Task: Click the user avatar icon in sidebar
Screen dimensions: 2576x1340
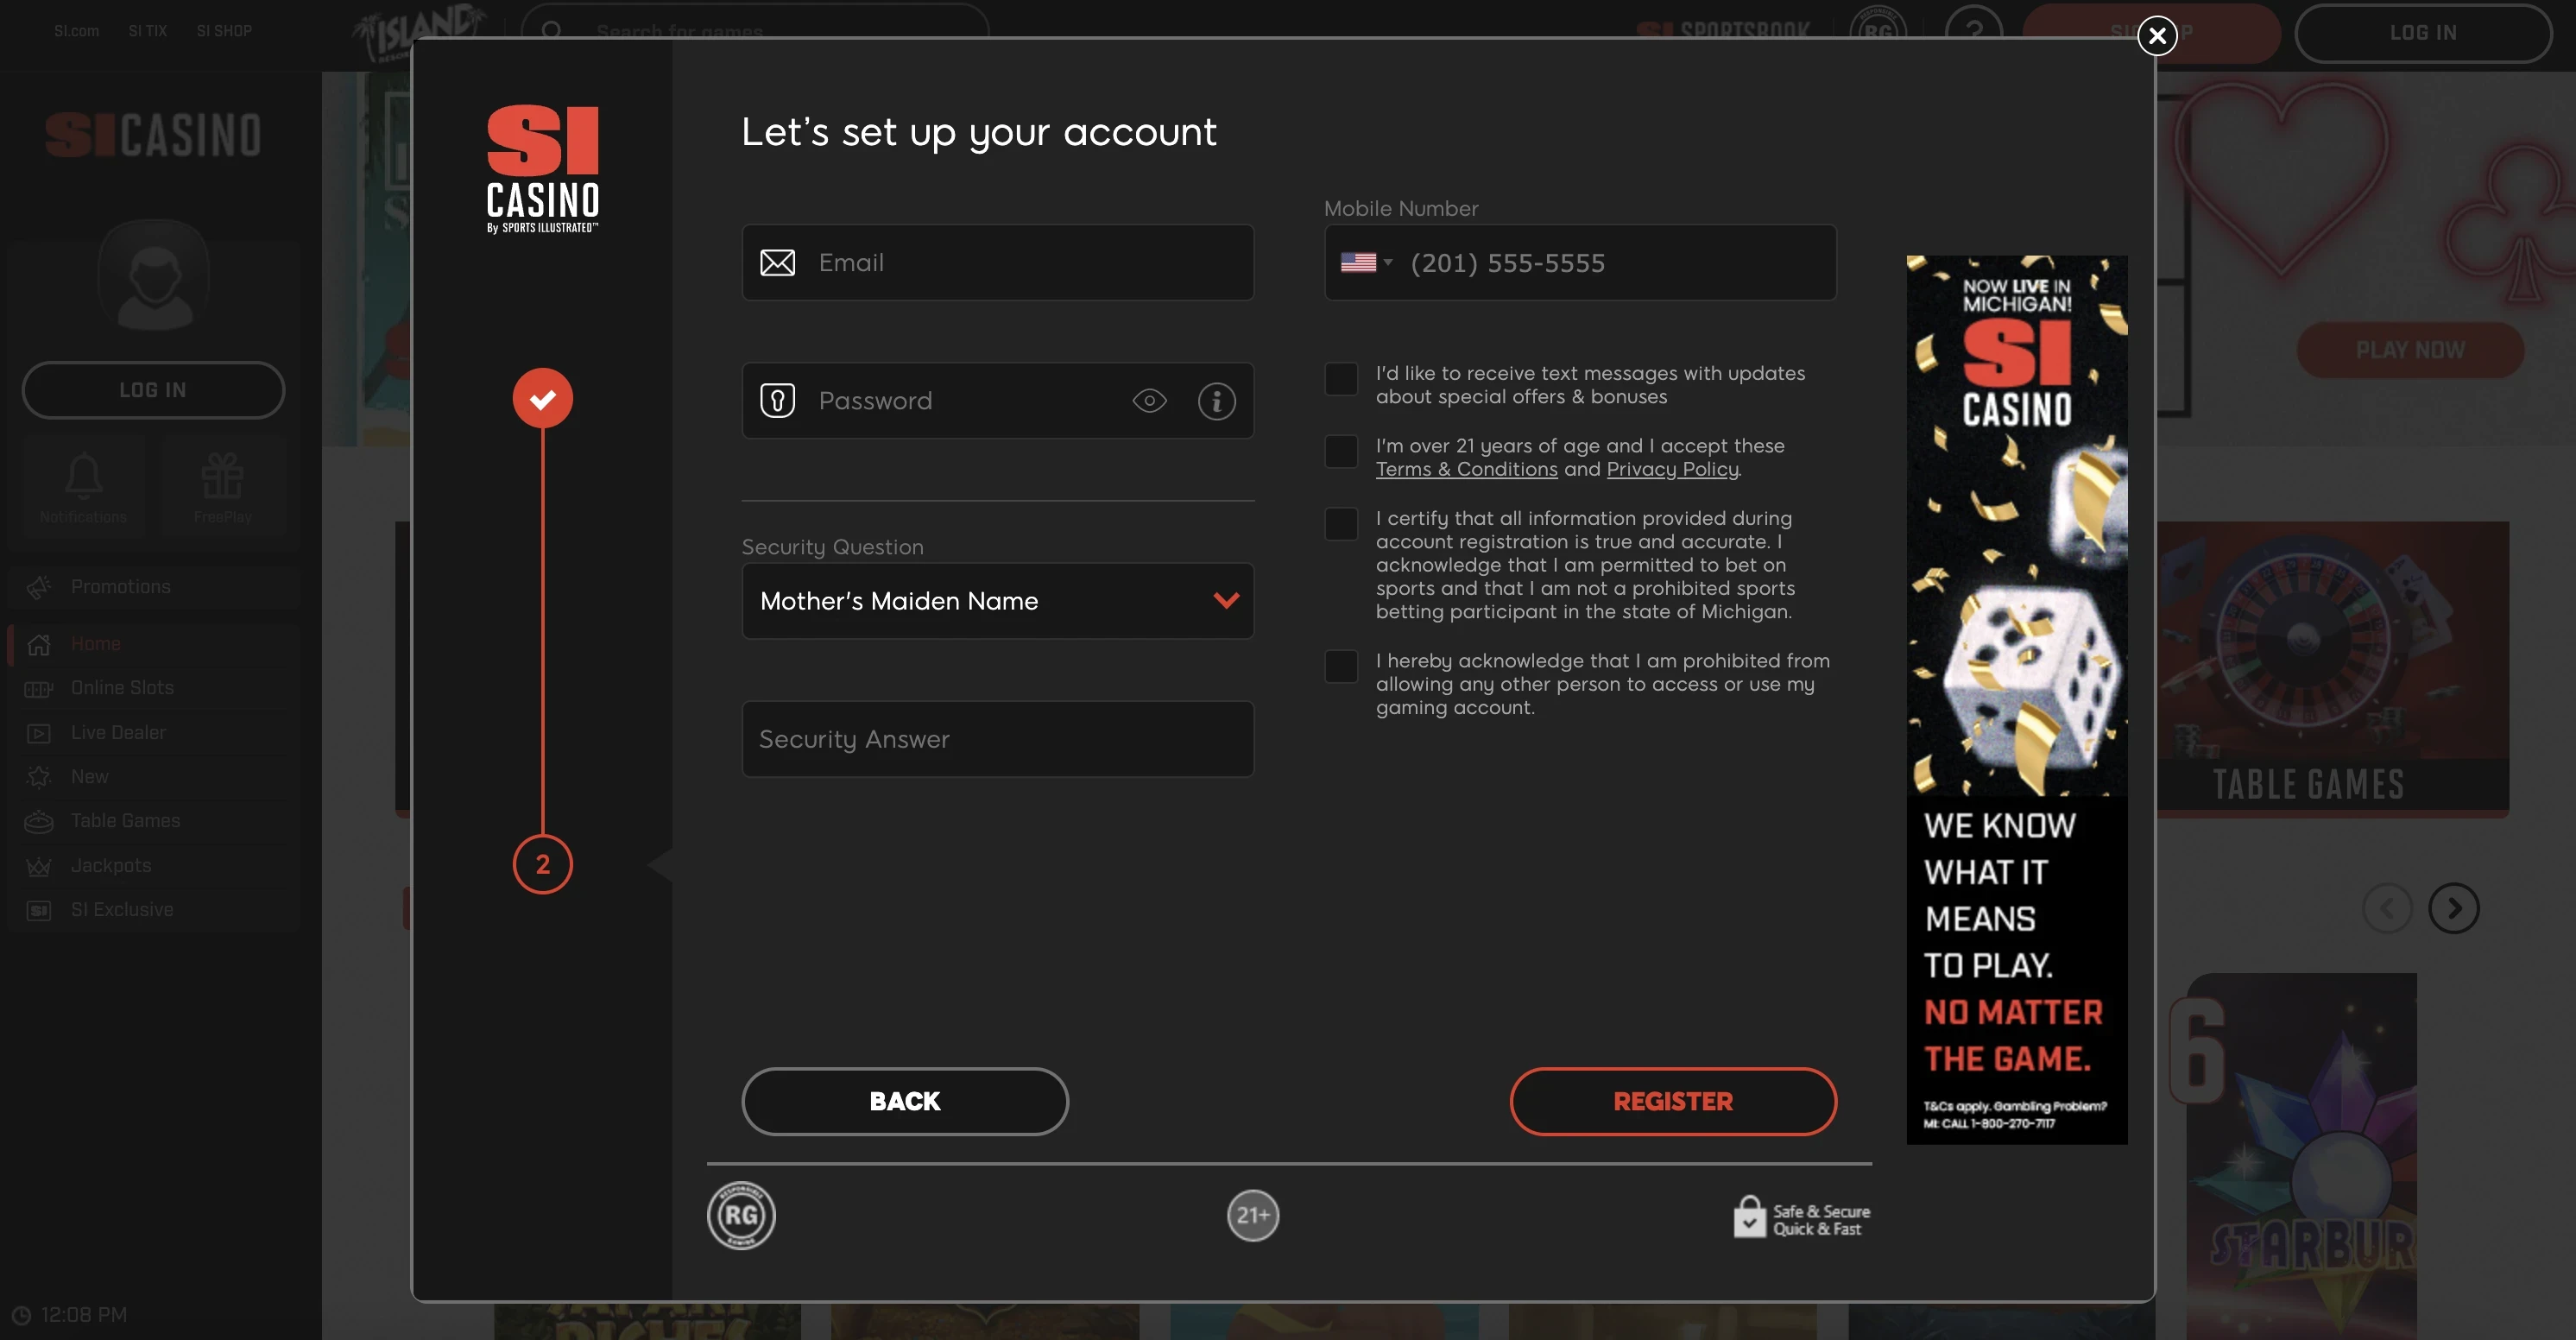Action: click(153, 275)
